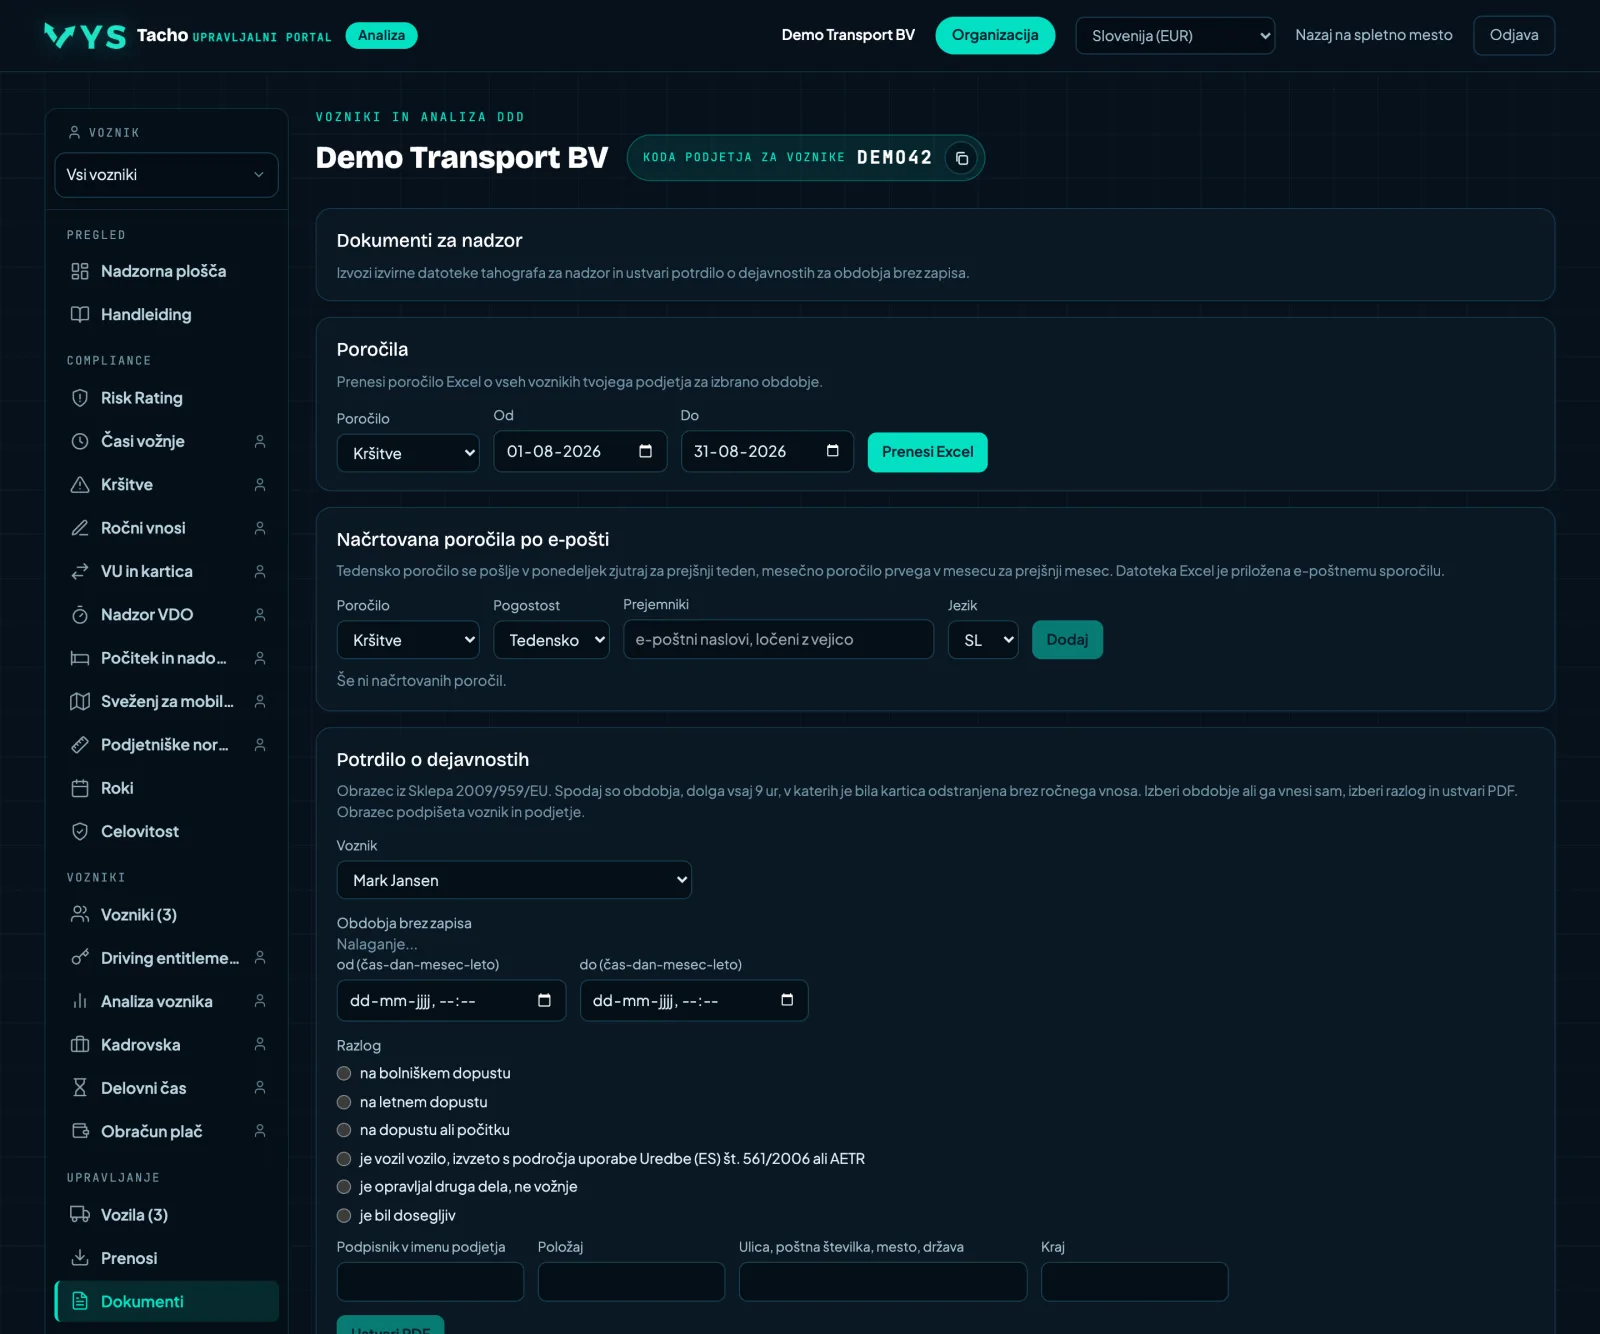Open the Vsi vozniki driver dropdown
Image resolution: width=1600 pixels, height=1334 pixels.
[166, 175]
